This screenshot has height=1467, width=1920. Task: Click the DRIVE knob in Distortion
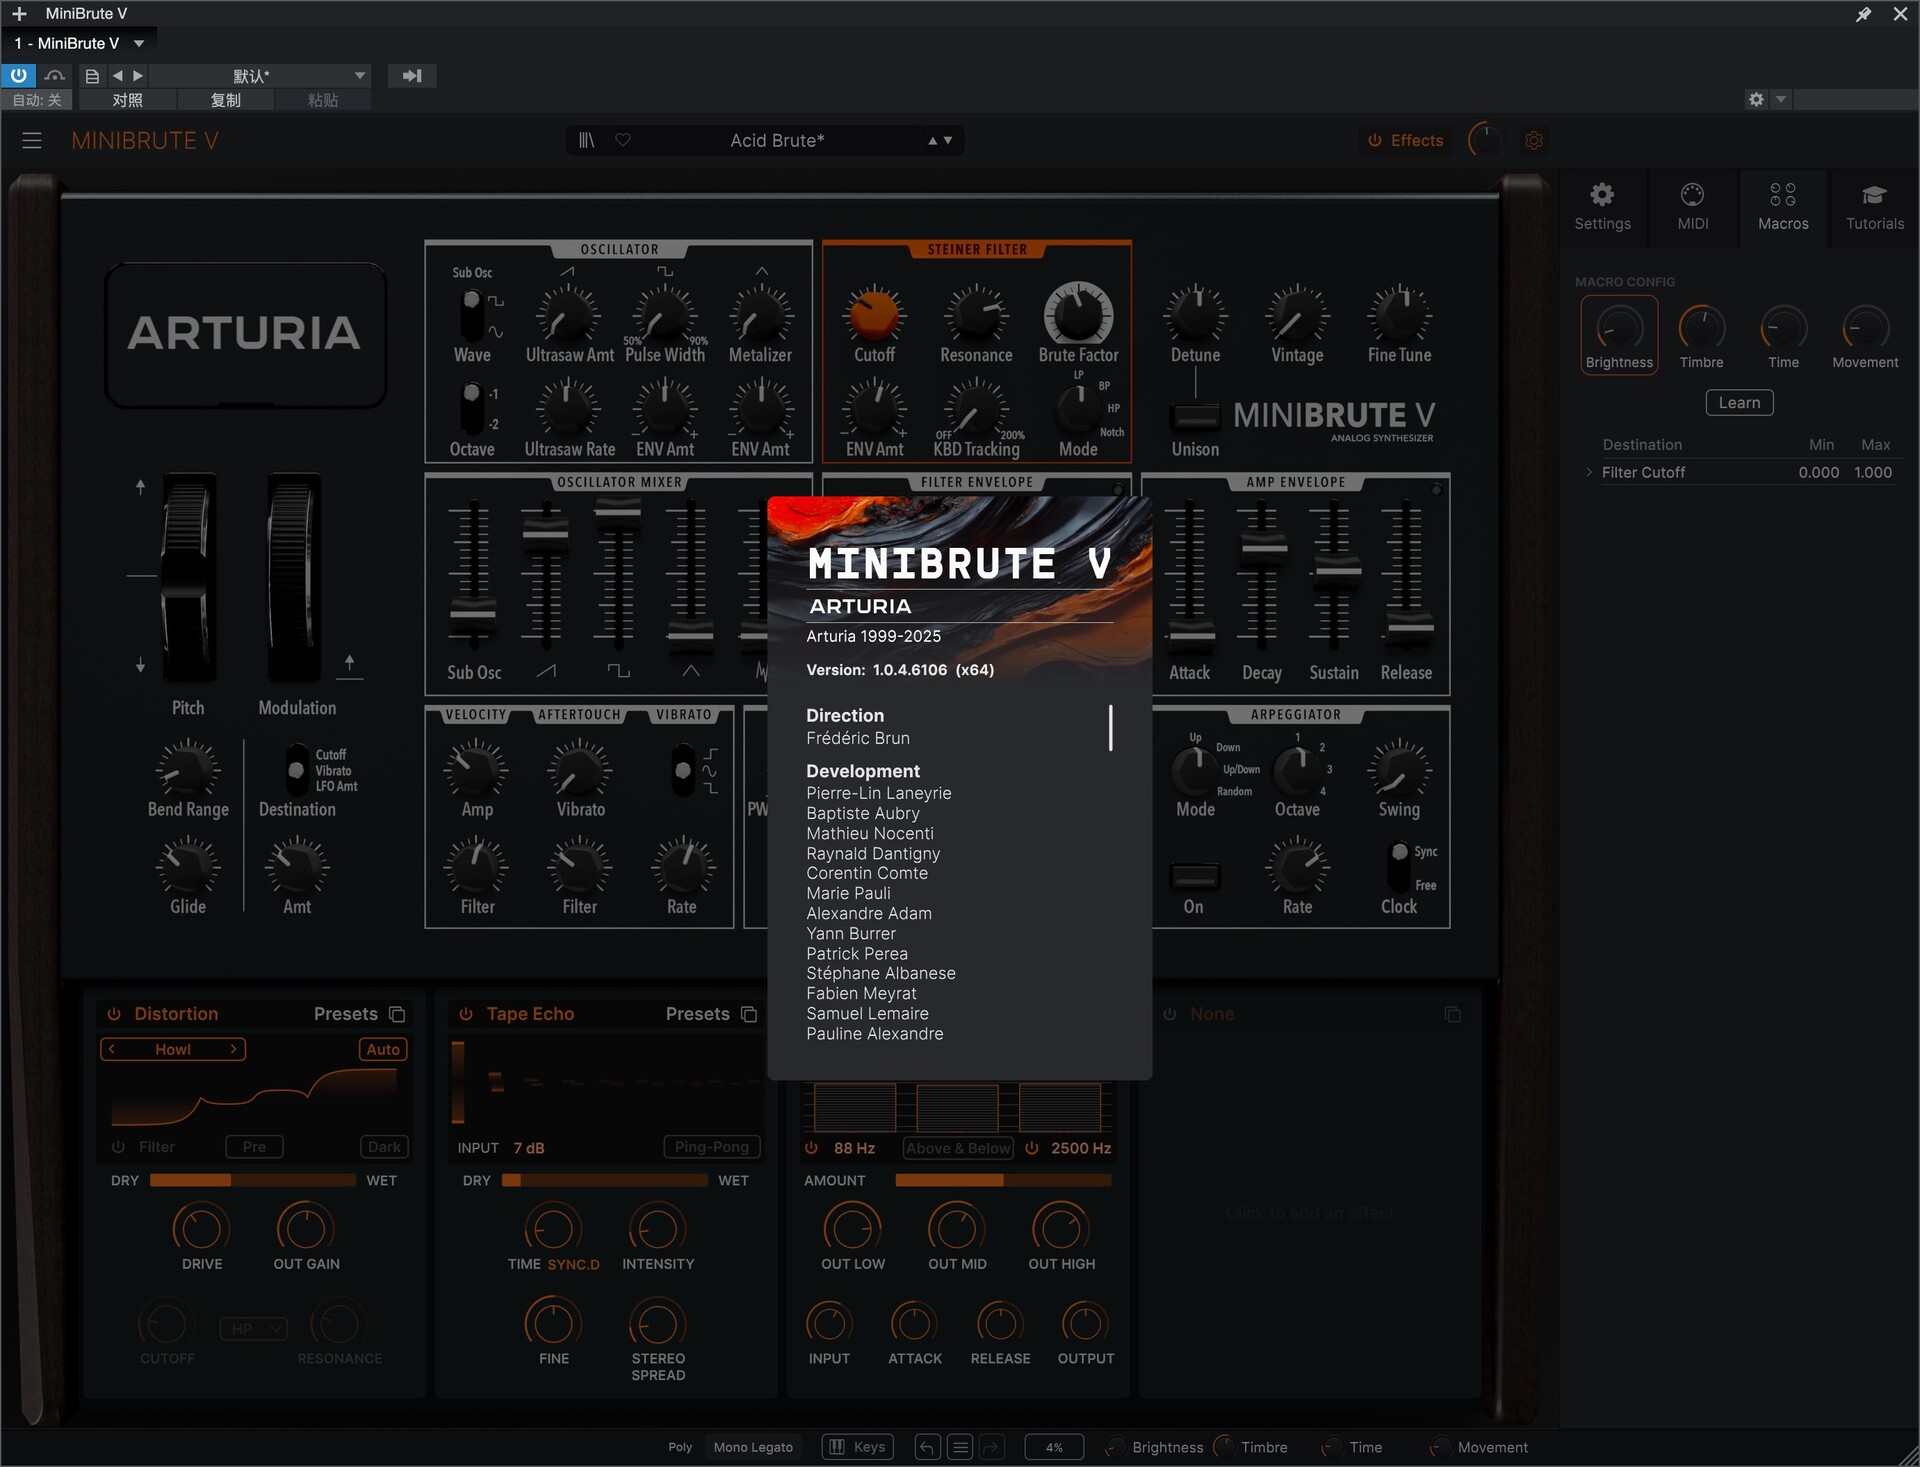(x=201, y=1229)
